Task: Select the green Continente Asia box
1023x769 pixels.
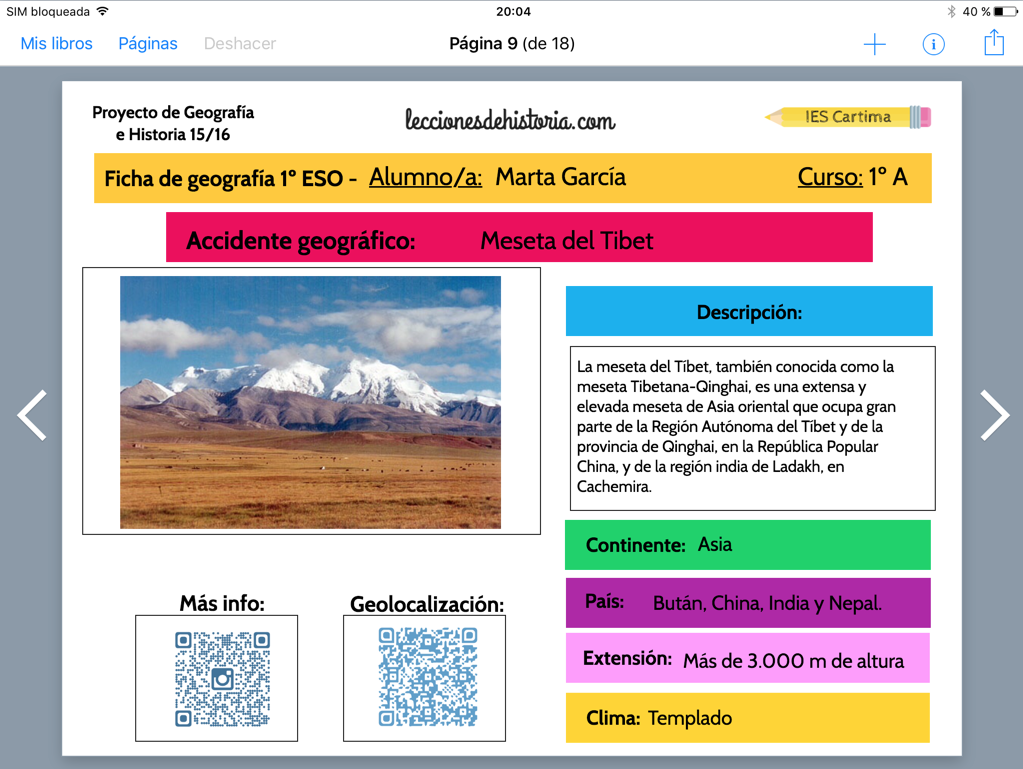Action: pos(747,545)
